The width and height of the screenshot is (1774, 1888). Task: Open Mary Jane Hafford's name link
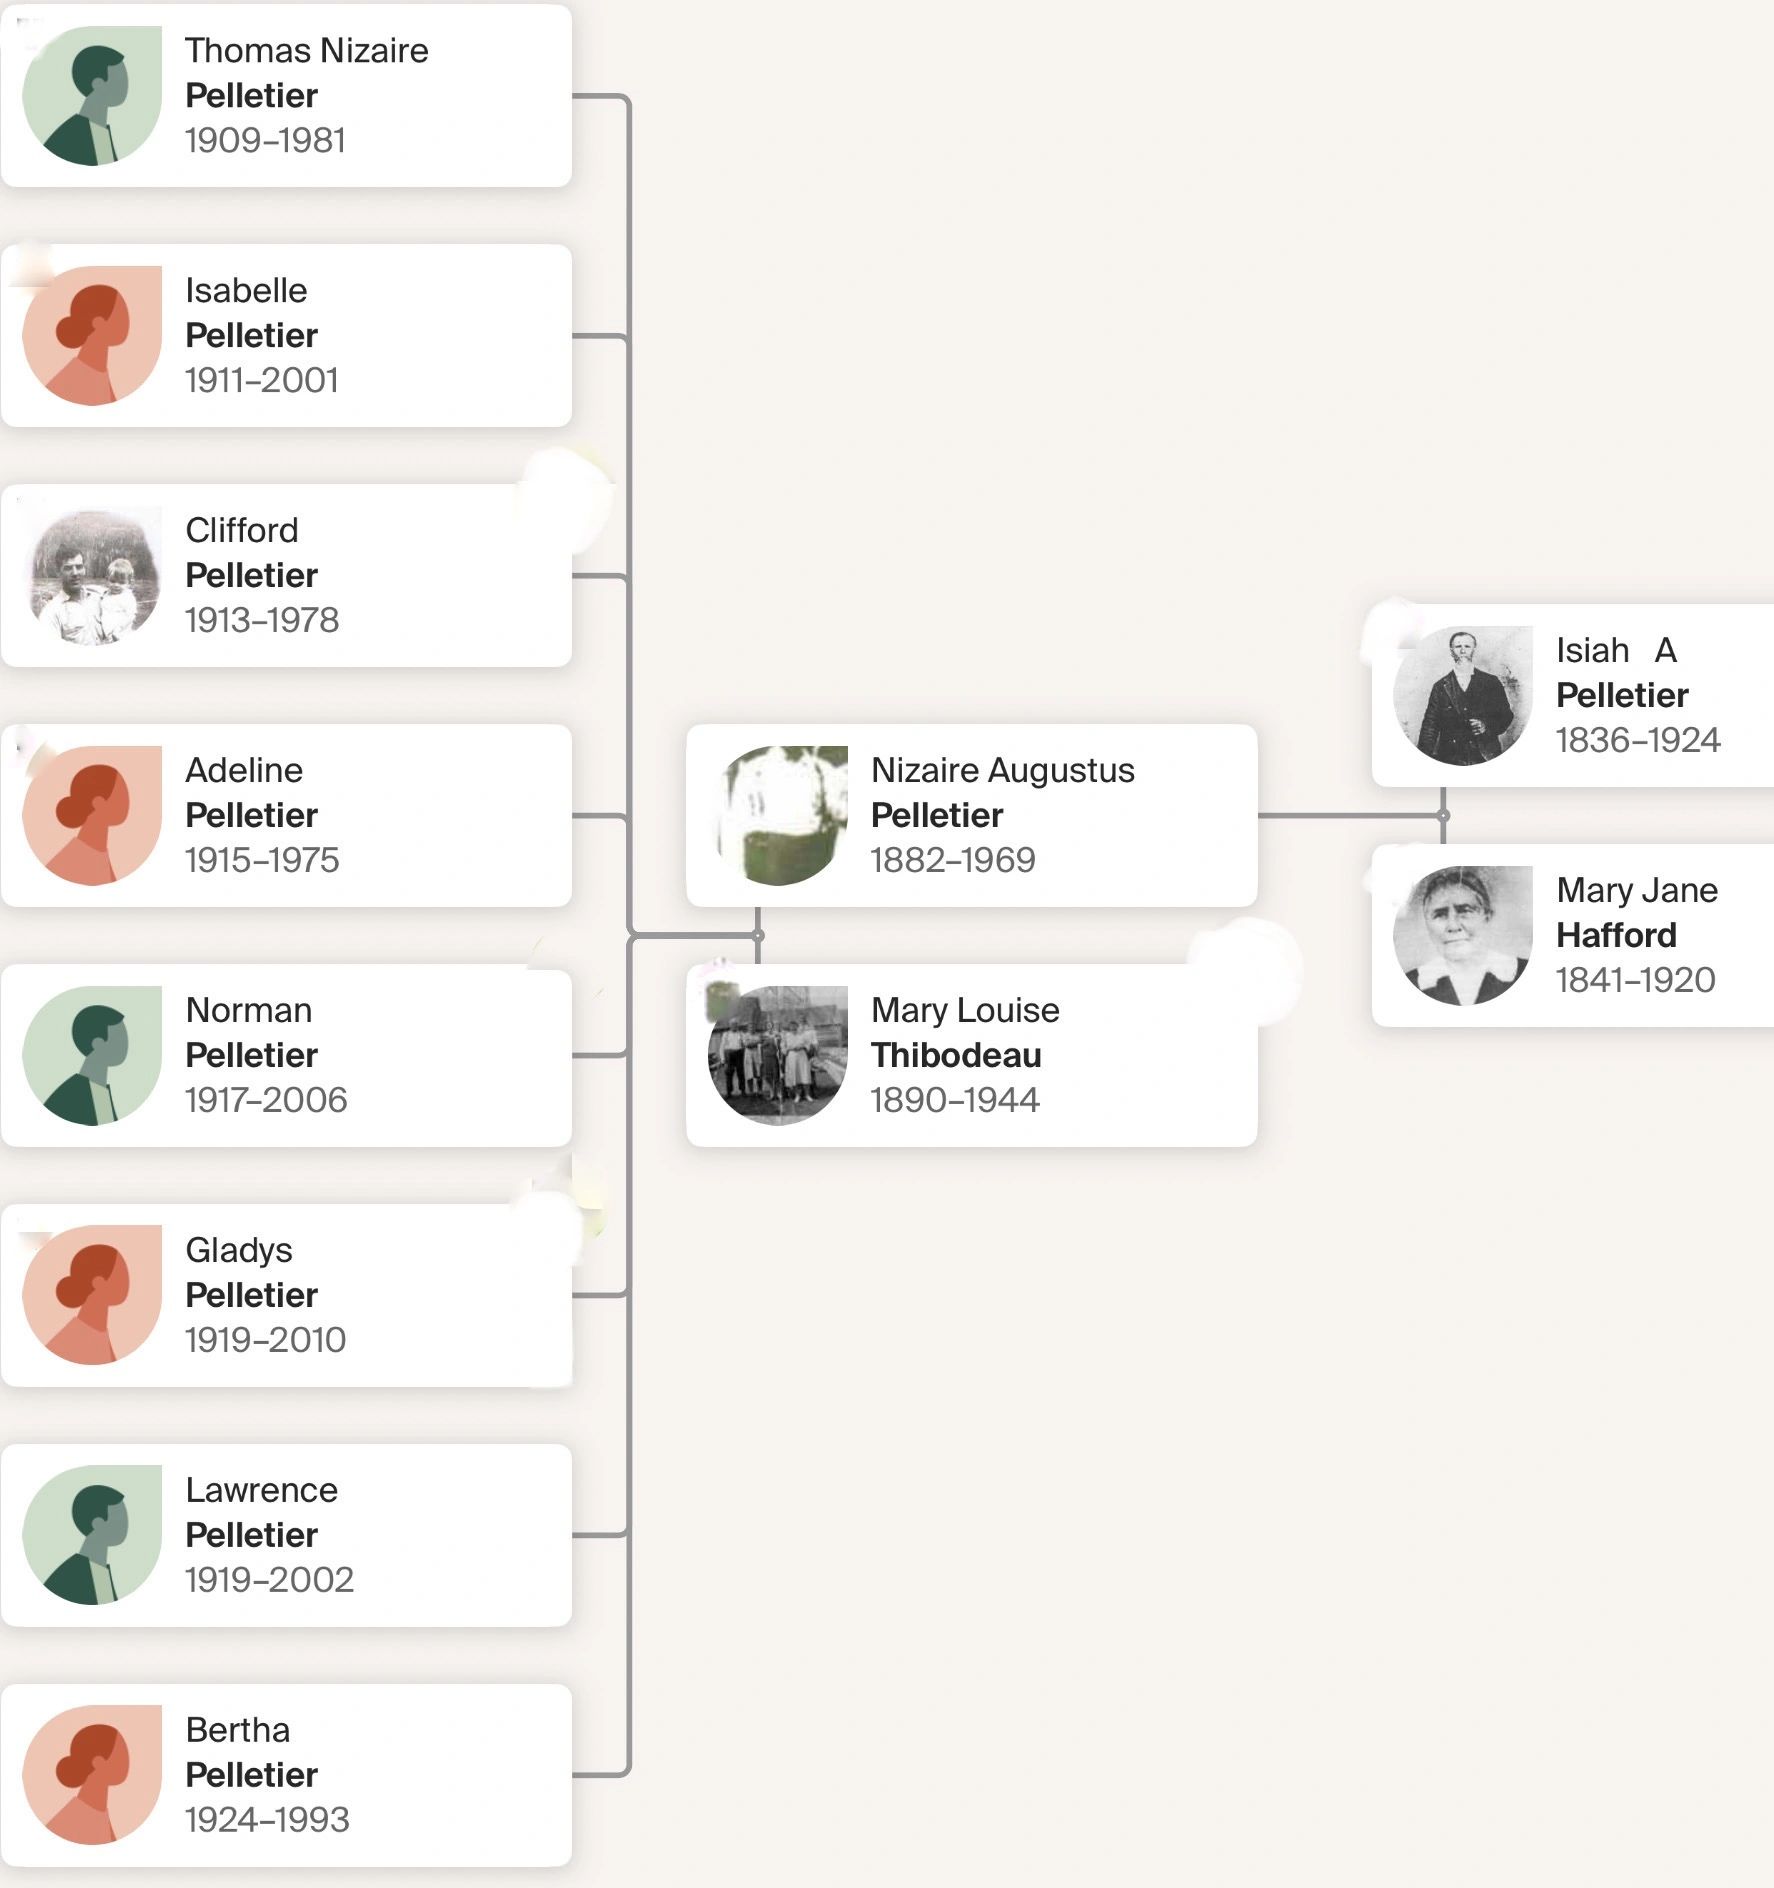click(1636, 912)
